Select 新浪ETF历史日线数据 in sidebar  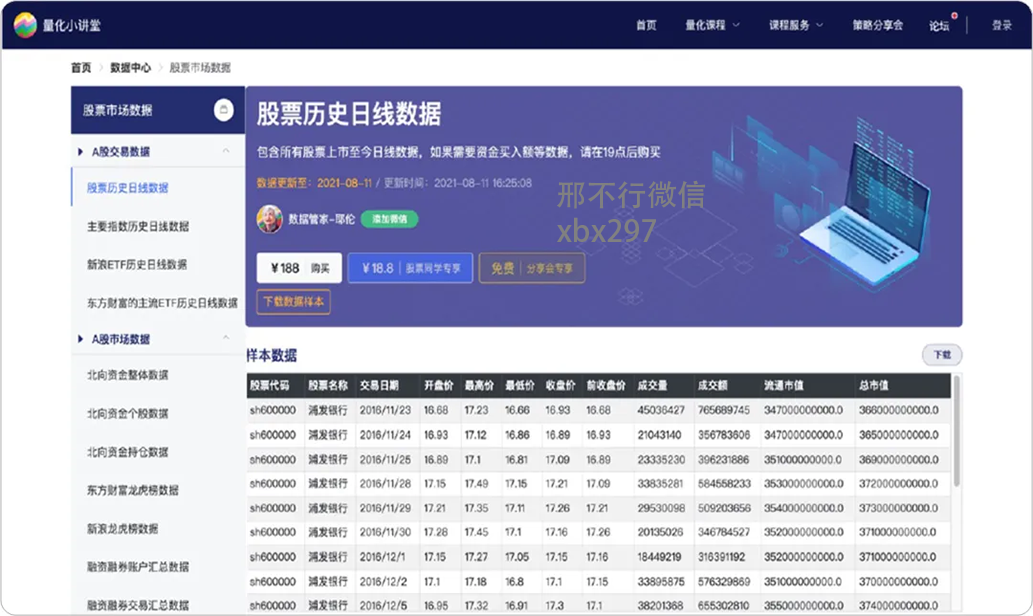click(137, 264)
